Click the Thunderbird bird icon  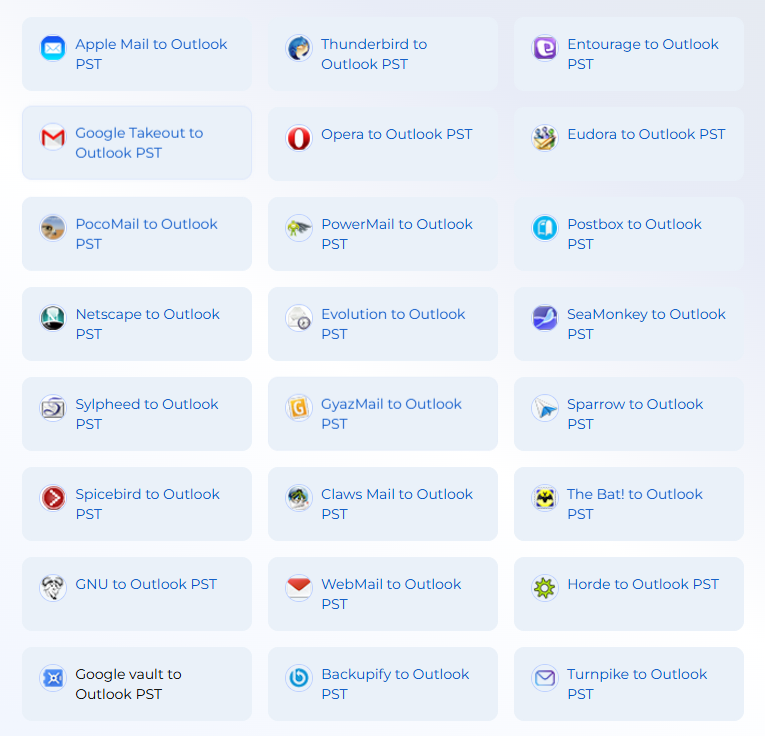[299, 48]
